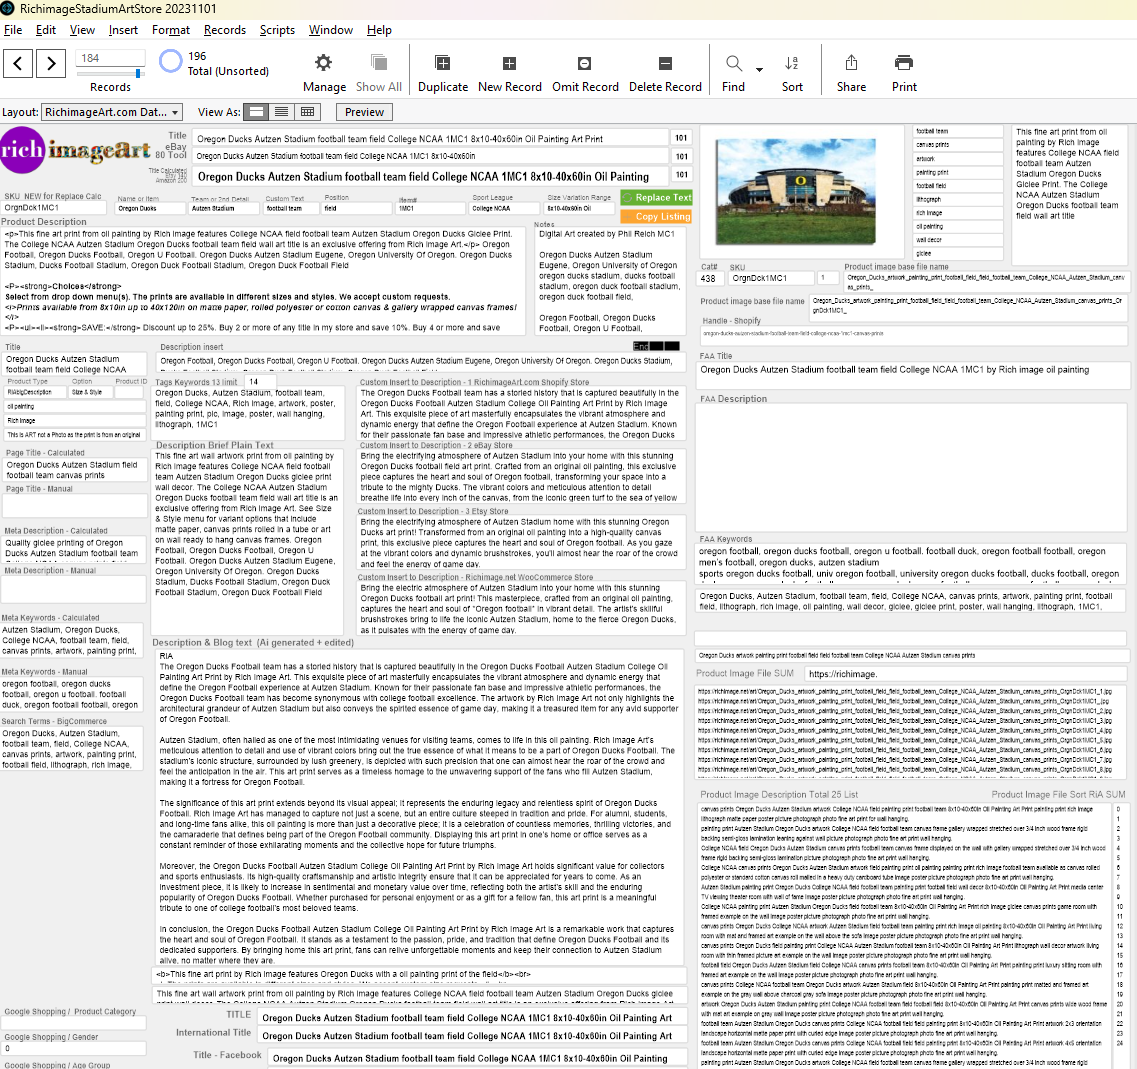Create a New Record from the toolbar
This screenshot has height=1069, width=1137.
click(509, 63)
